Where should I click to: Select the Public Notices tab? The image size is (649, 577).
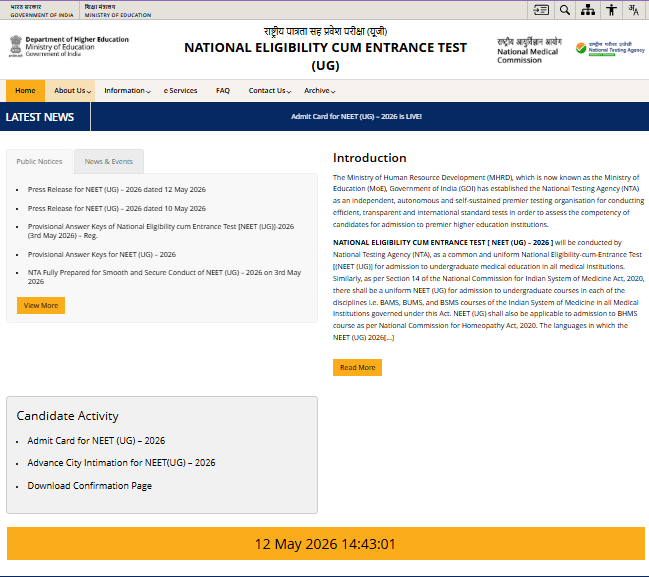[x=39, y=161]
